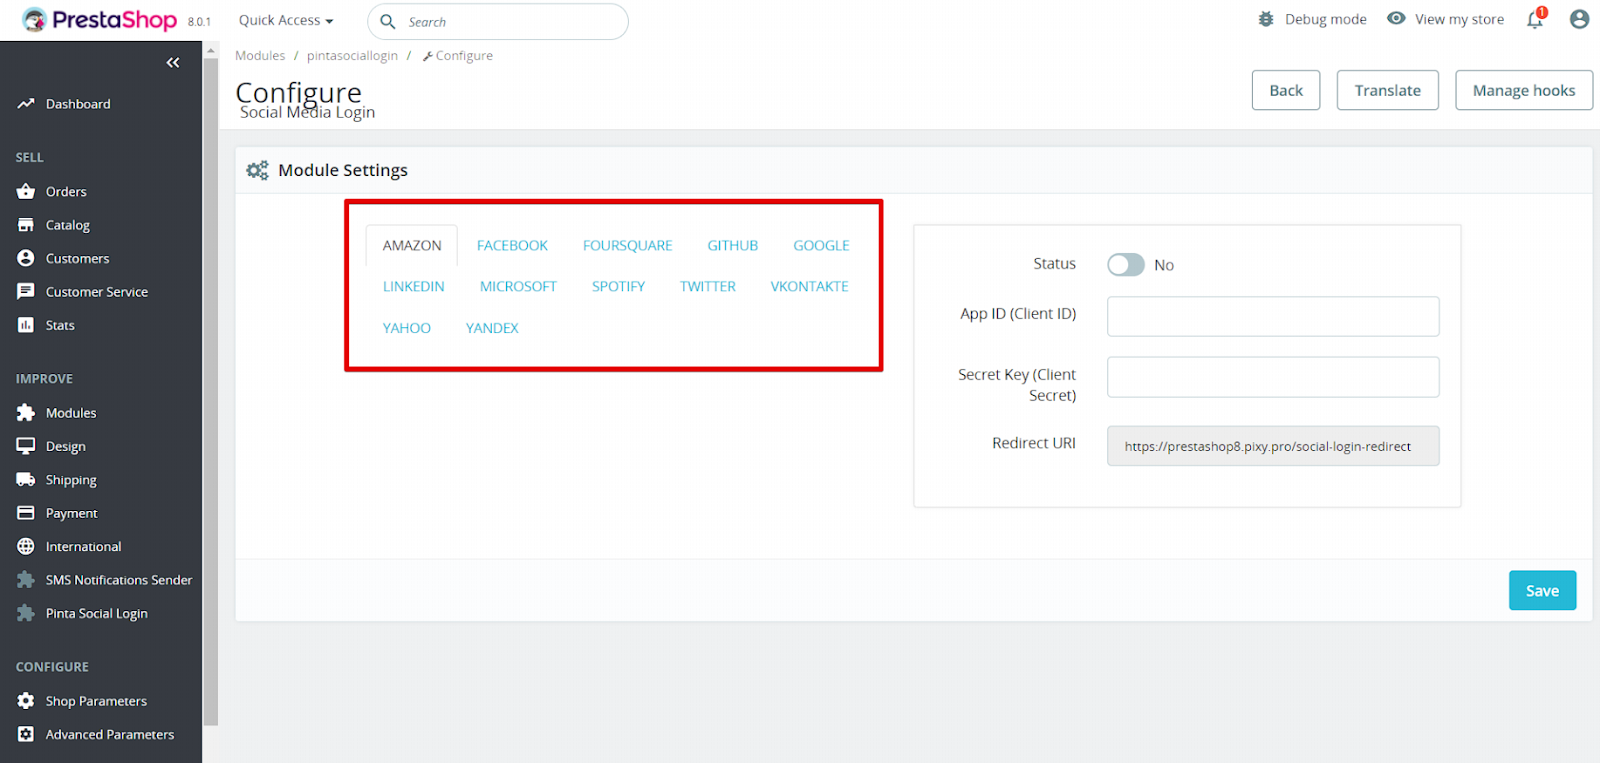Click the Dashboard trend icon
Screen dimensions: 1600x763
[26, 104]
